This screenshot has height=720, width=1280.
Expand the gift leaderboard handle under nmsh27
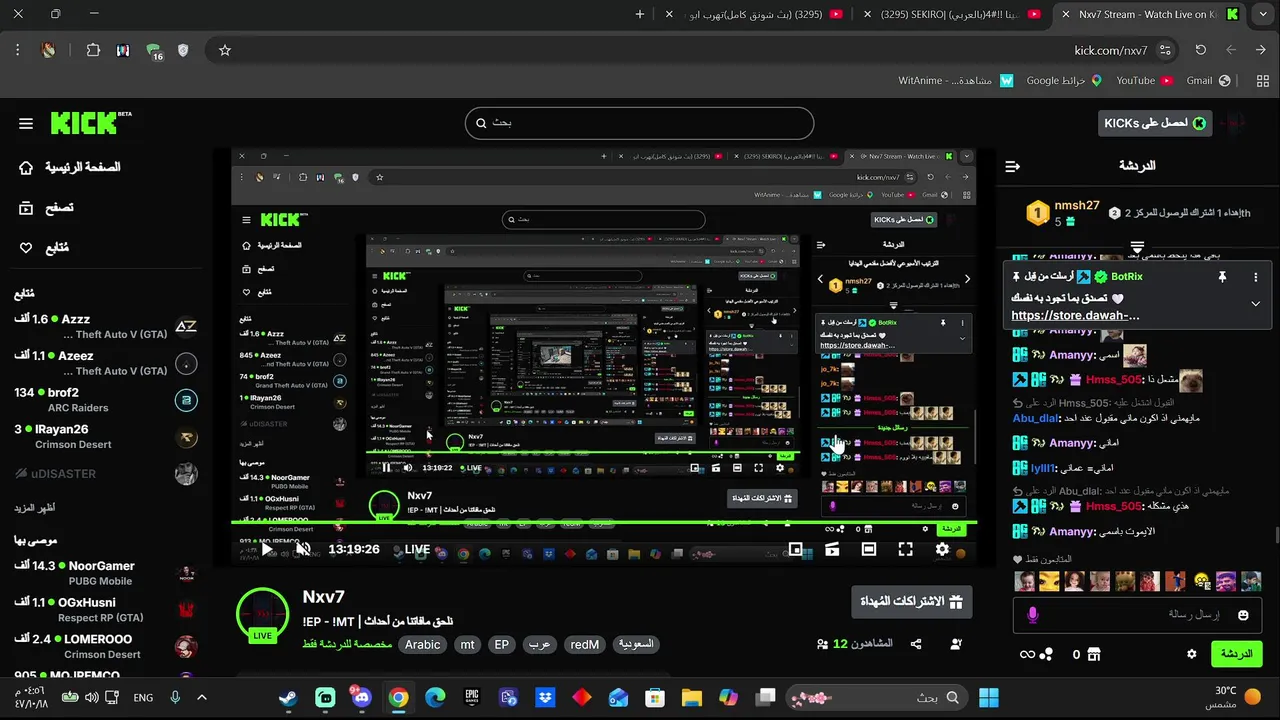[x=1137, y=246]
